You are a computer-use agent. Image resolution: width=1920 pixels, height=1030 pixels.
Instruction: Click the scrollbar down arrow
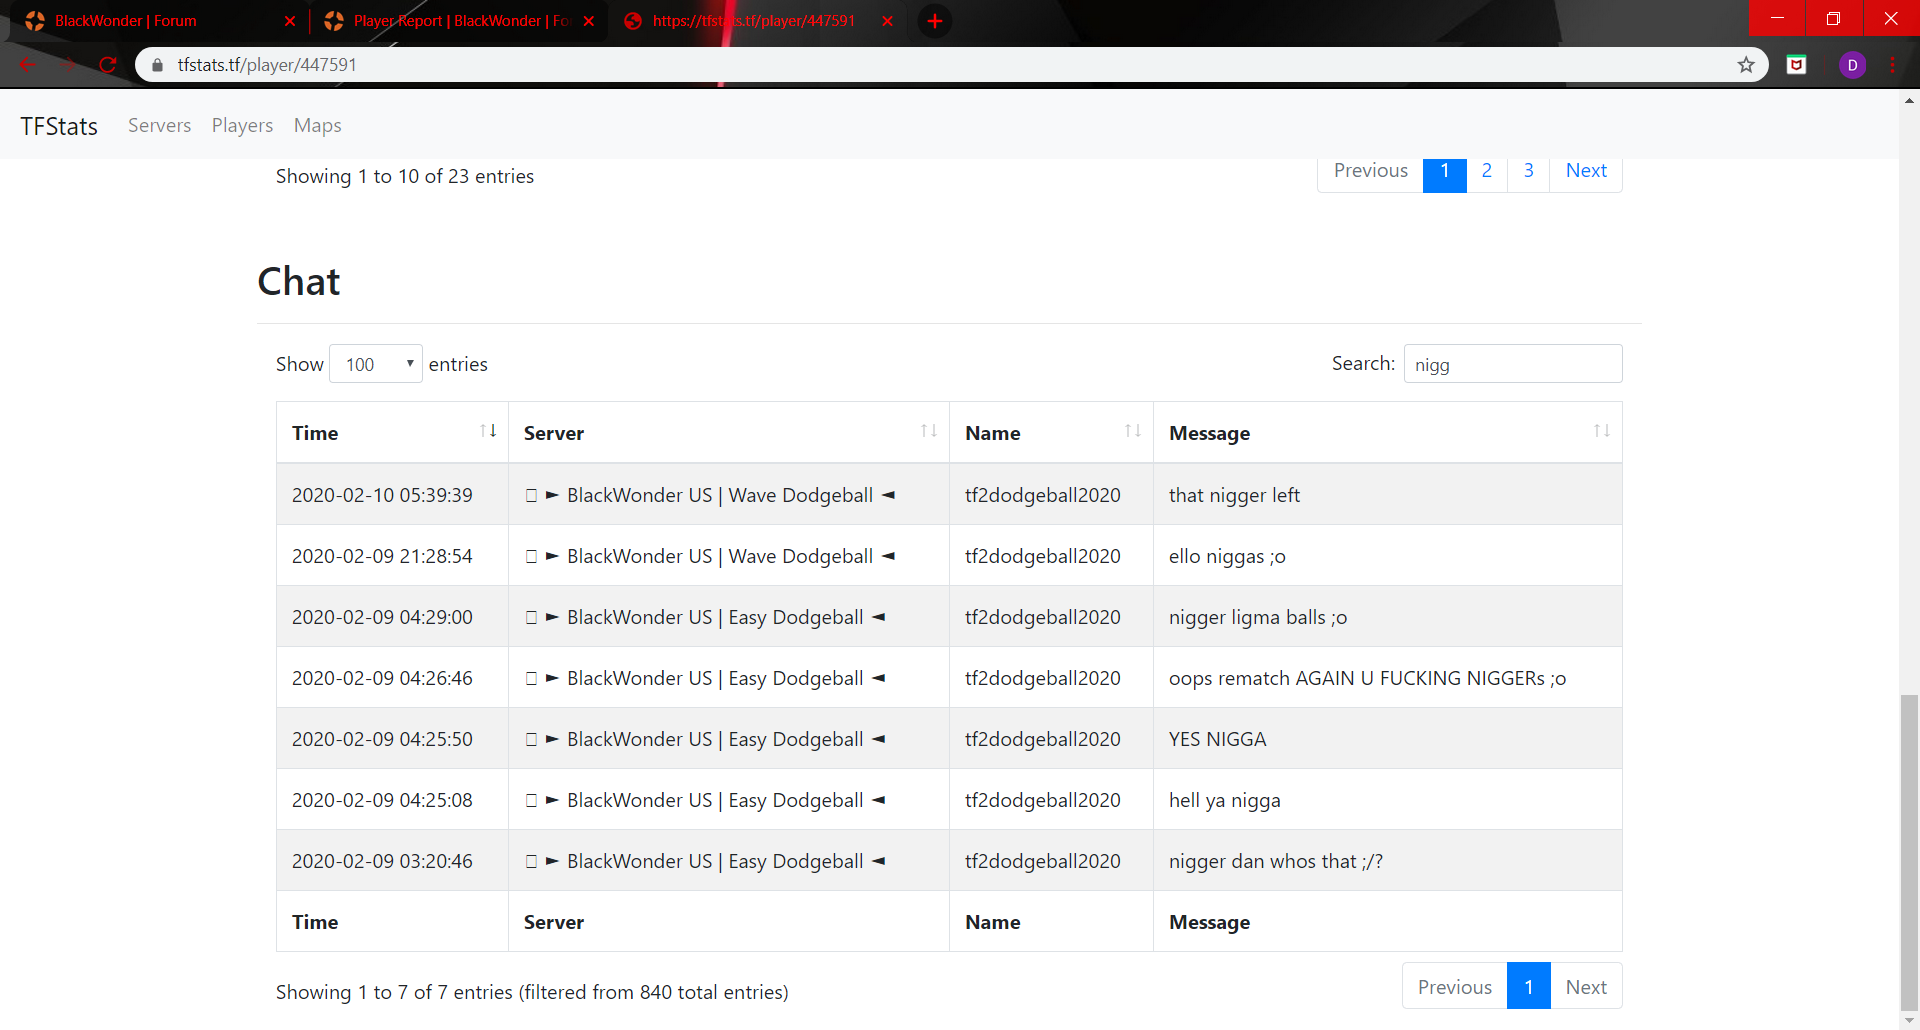point(1909,1021)
